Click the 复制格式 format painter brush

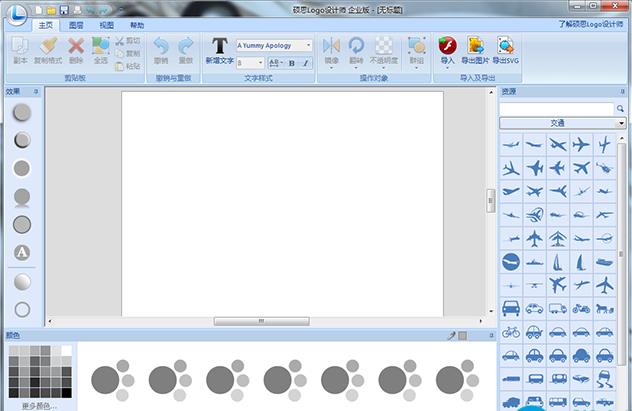(x=48, y=49)
